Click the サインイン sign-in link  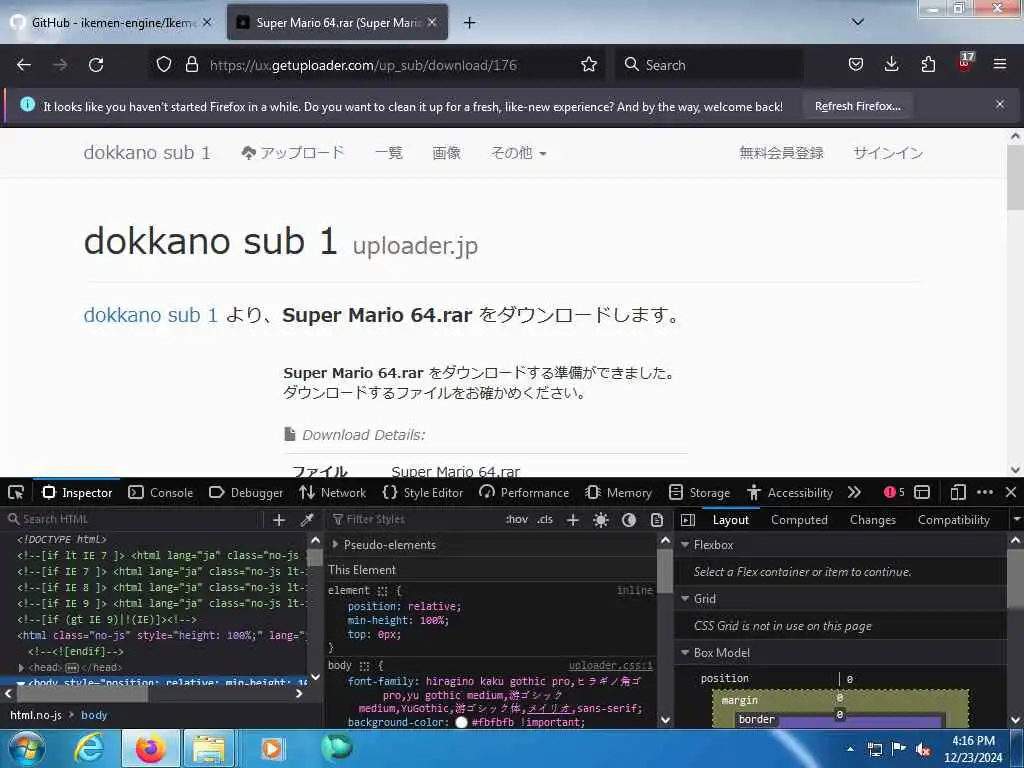[x=888, y=153]
